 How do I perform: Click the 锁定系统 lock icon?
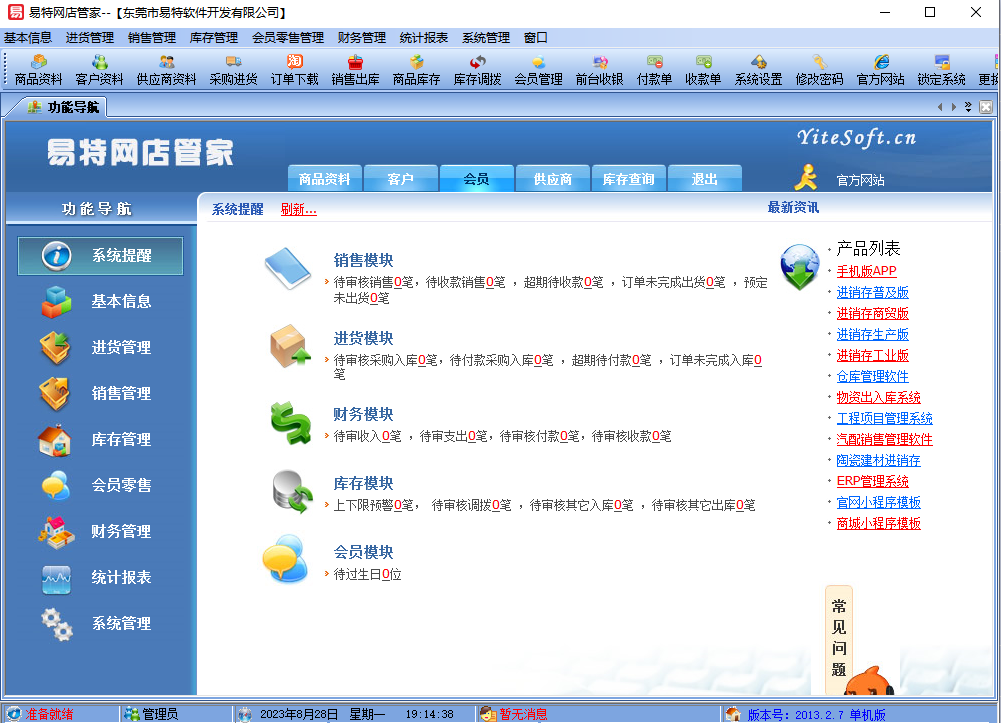tap(940, 70)
